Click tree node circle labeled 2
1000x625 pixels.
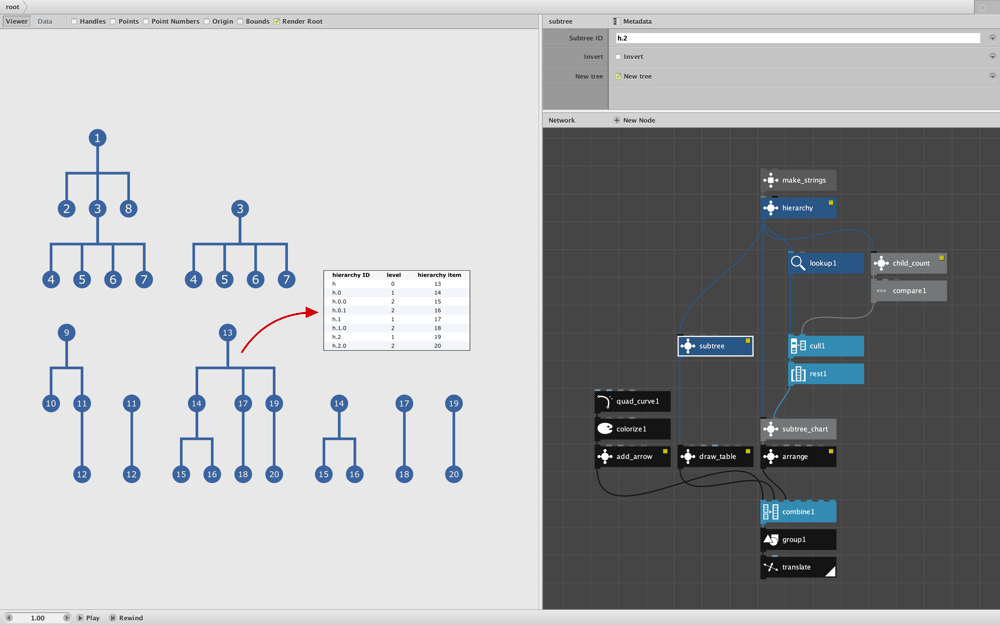coord(66,209)
